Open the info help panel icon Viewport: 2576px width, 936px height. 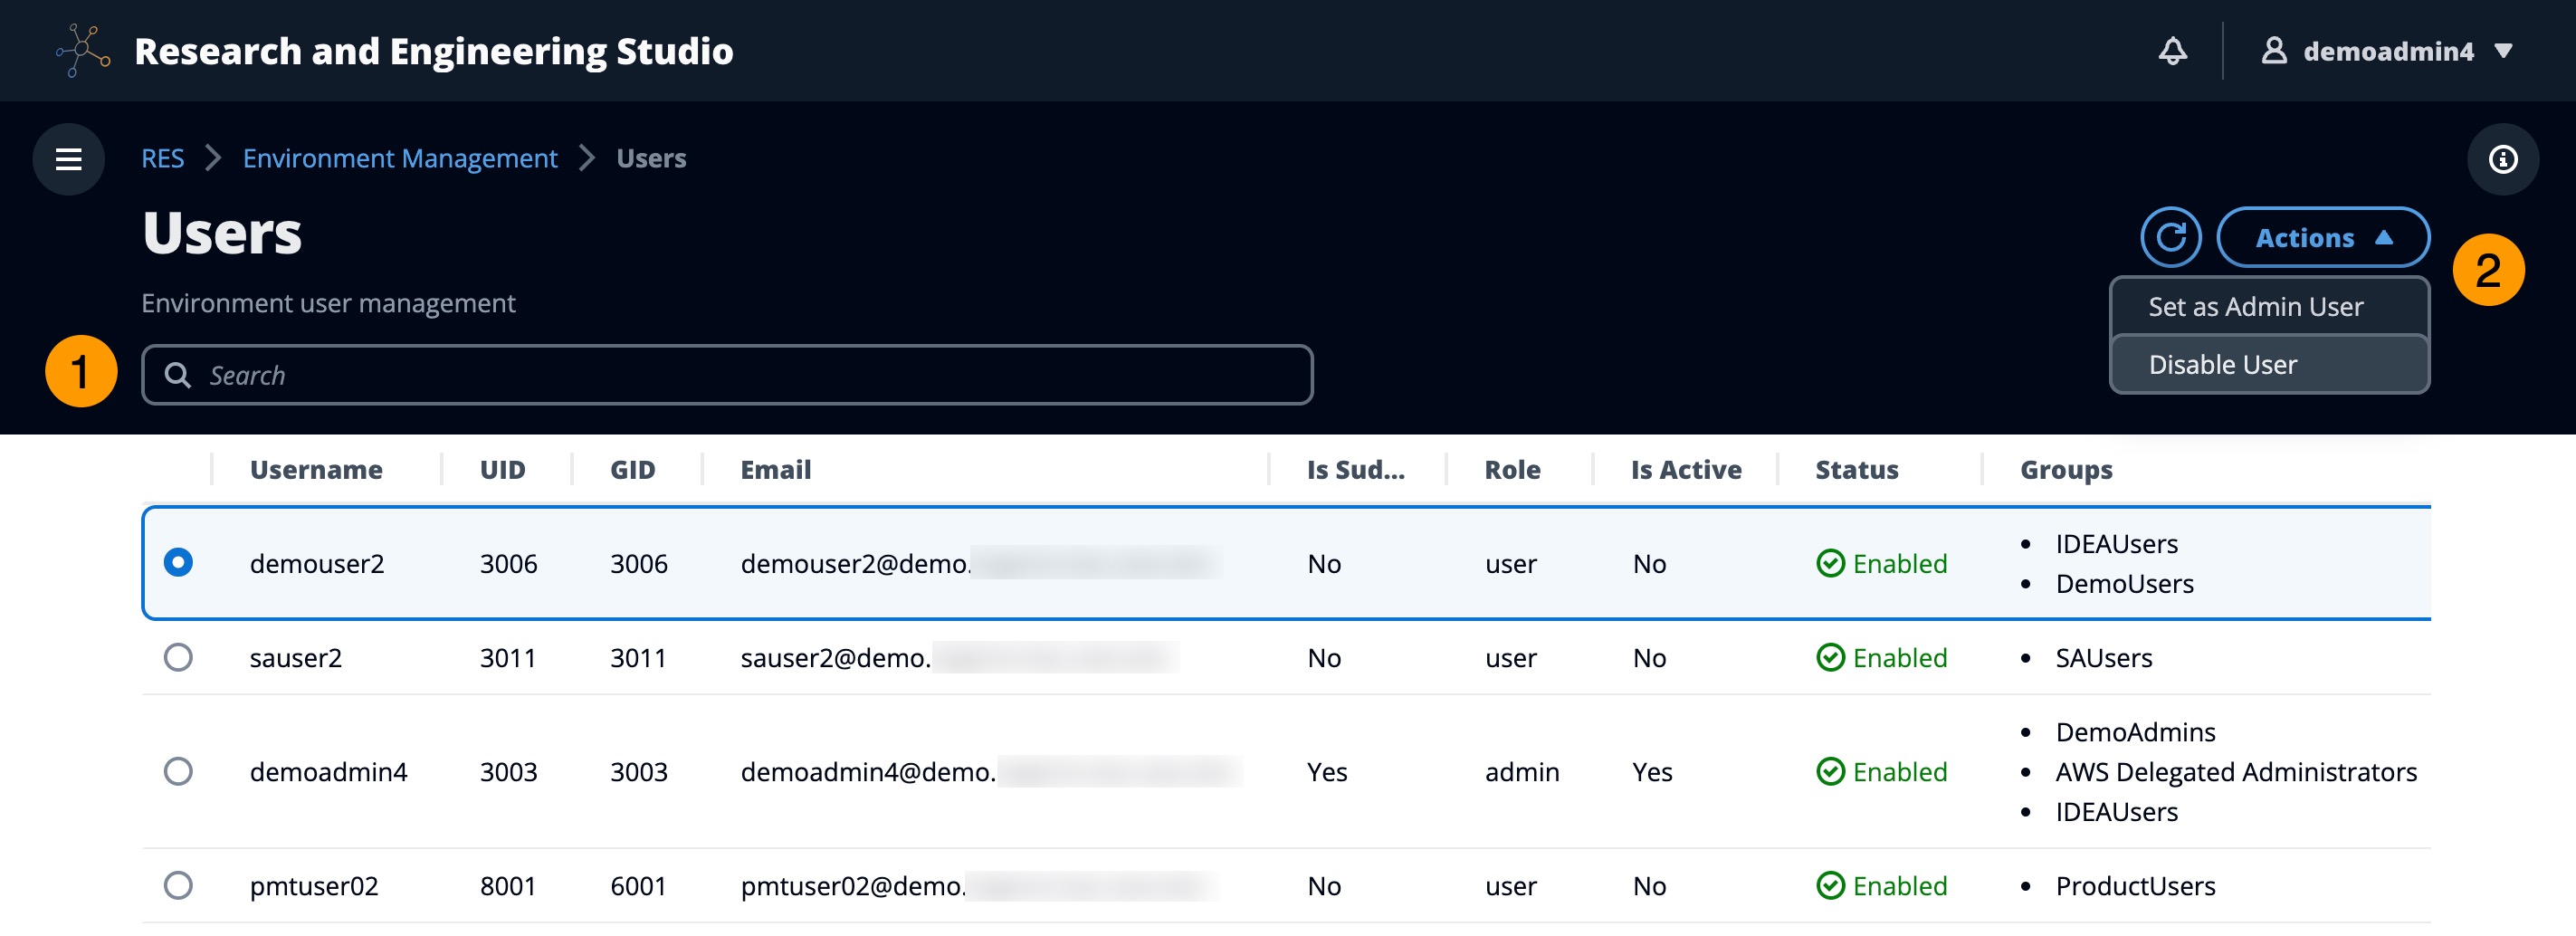pos(2502,159)
